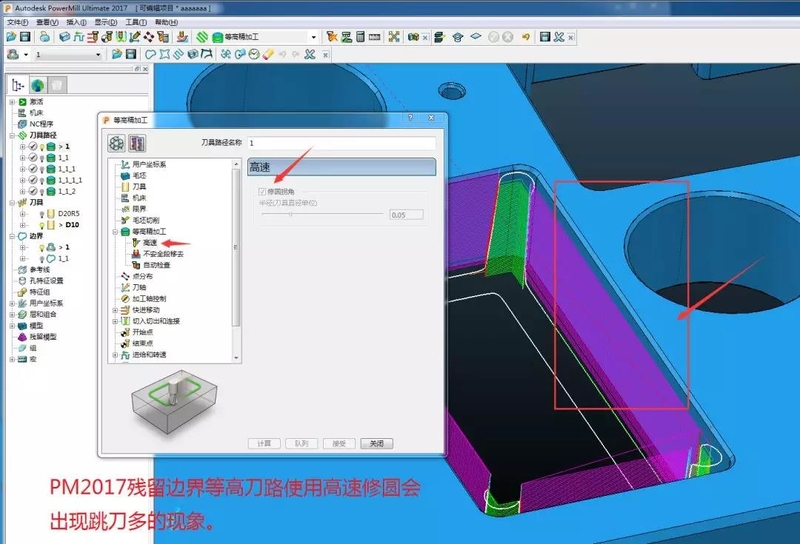800x544 pixels.
Task: Toggle lightbulb visibility of toolpath 1_1
Action: (x=42, y=157)
